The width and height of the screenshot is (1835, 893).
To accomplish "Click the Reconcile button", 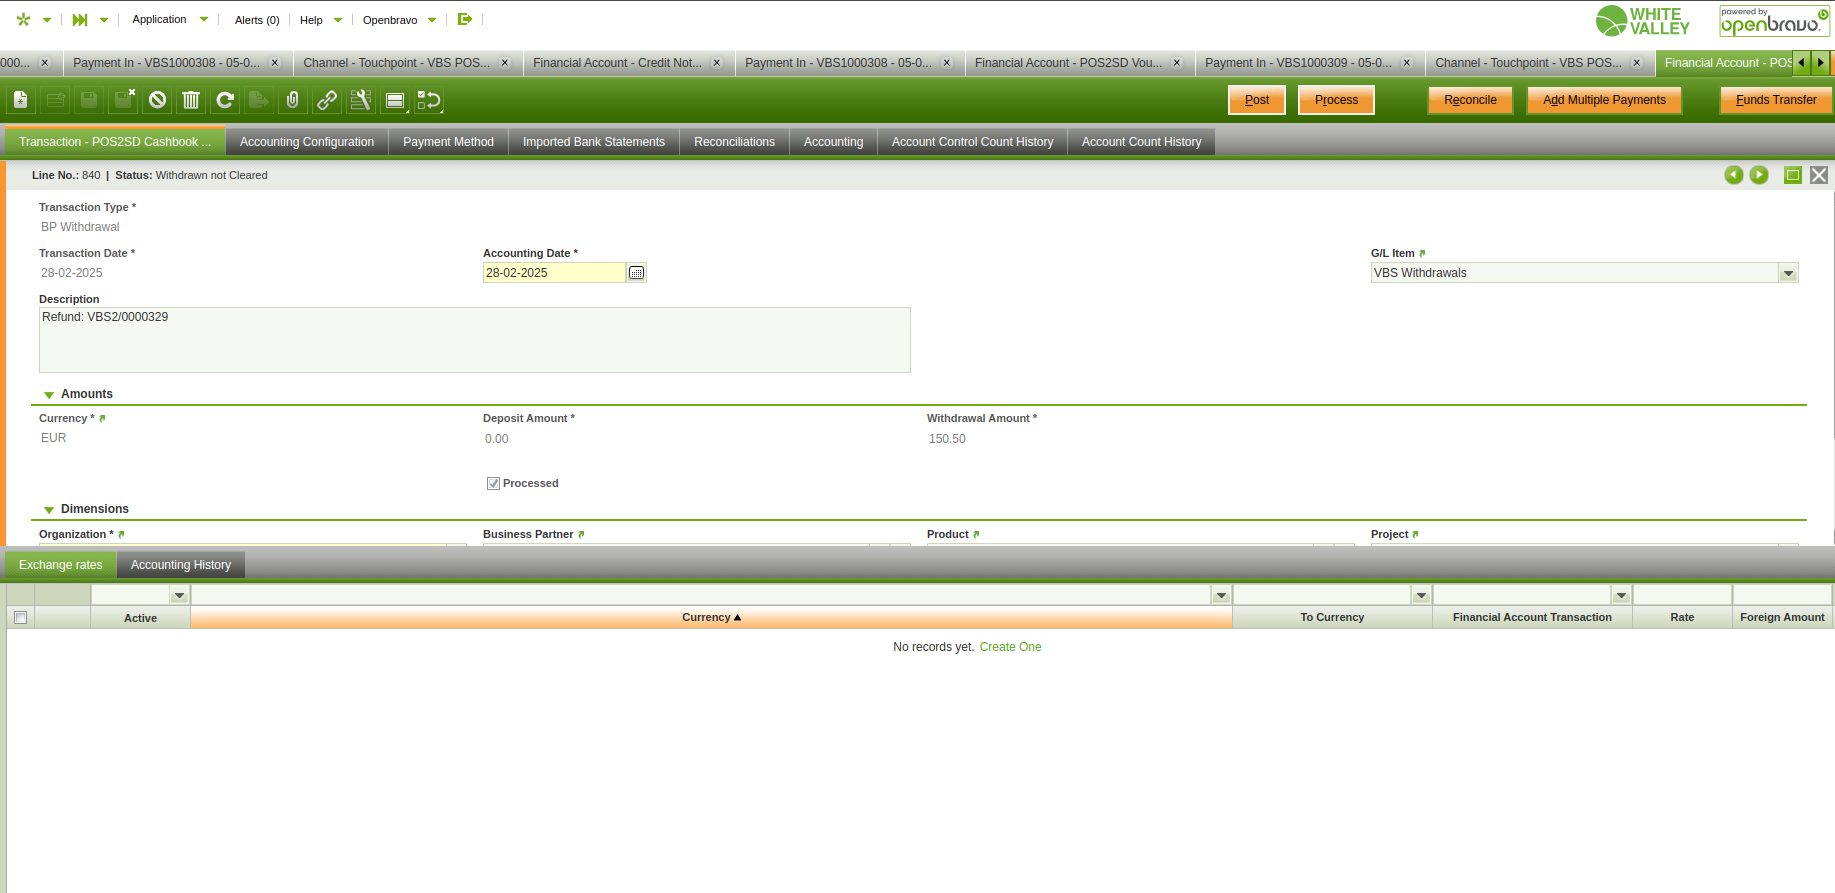I will (1470, 100).
